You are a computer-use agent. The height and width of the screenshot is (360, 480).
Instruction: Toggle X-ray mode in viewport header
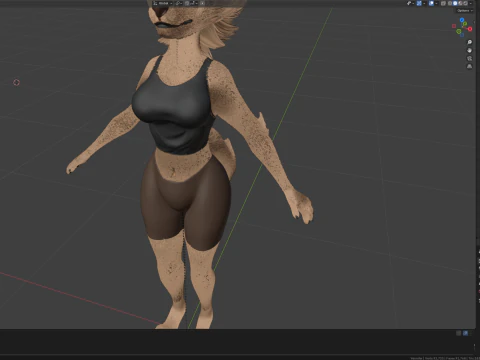click(x=443, y=3)
